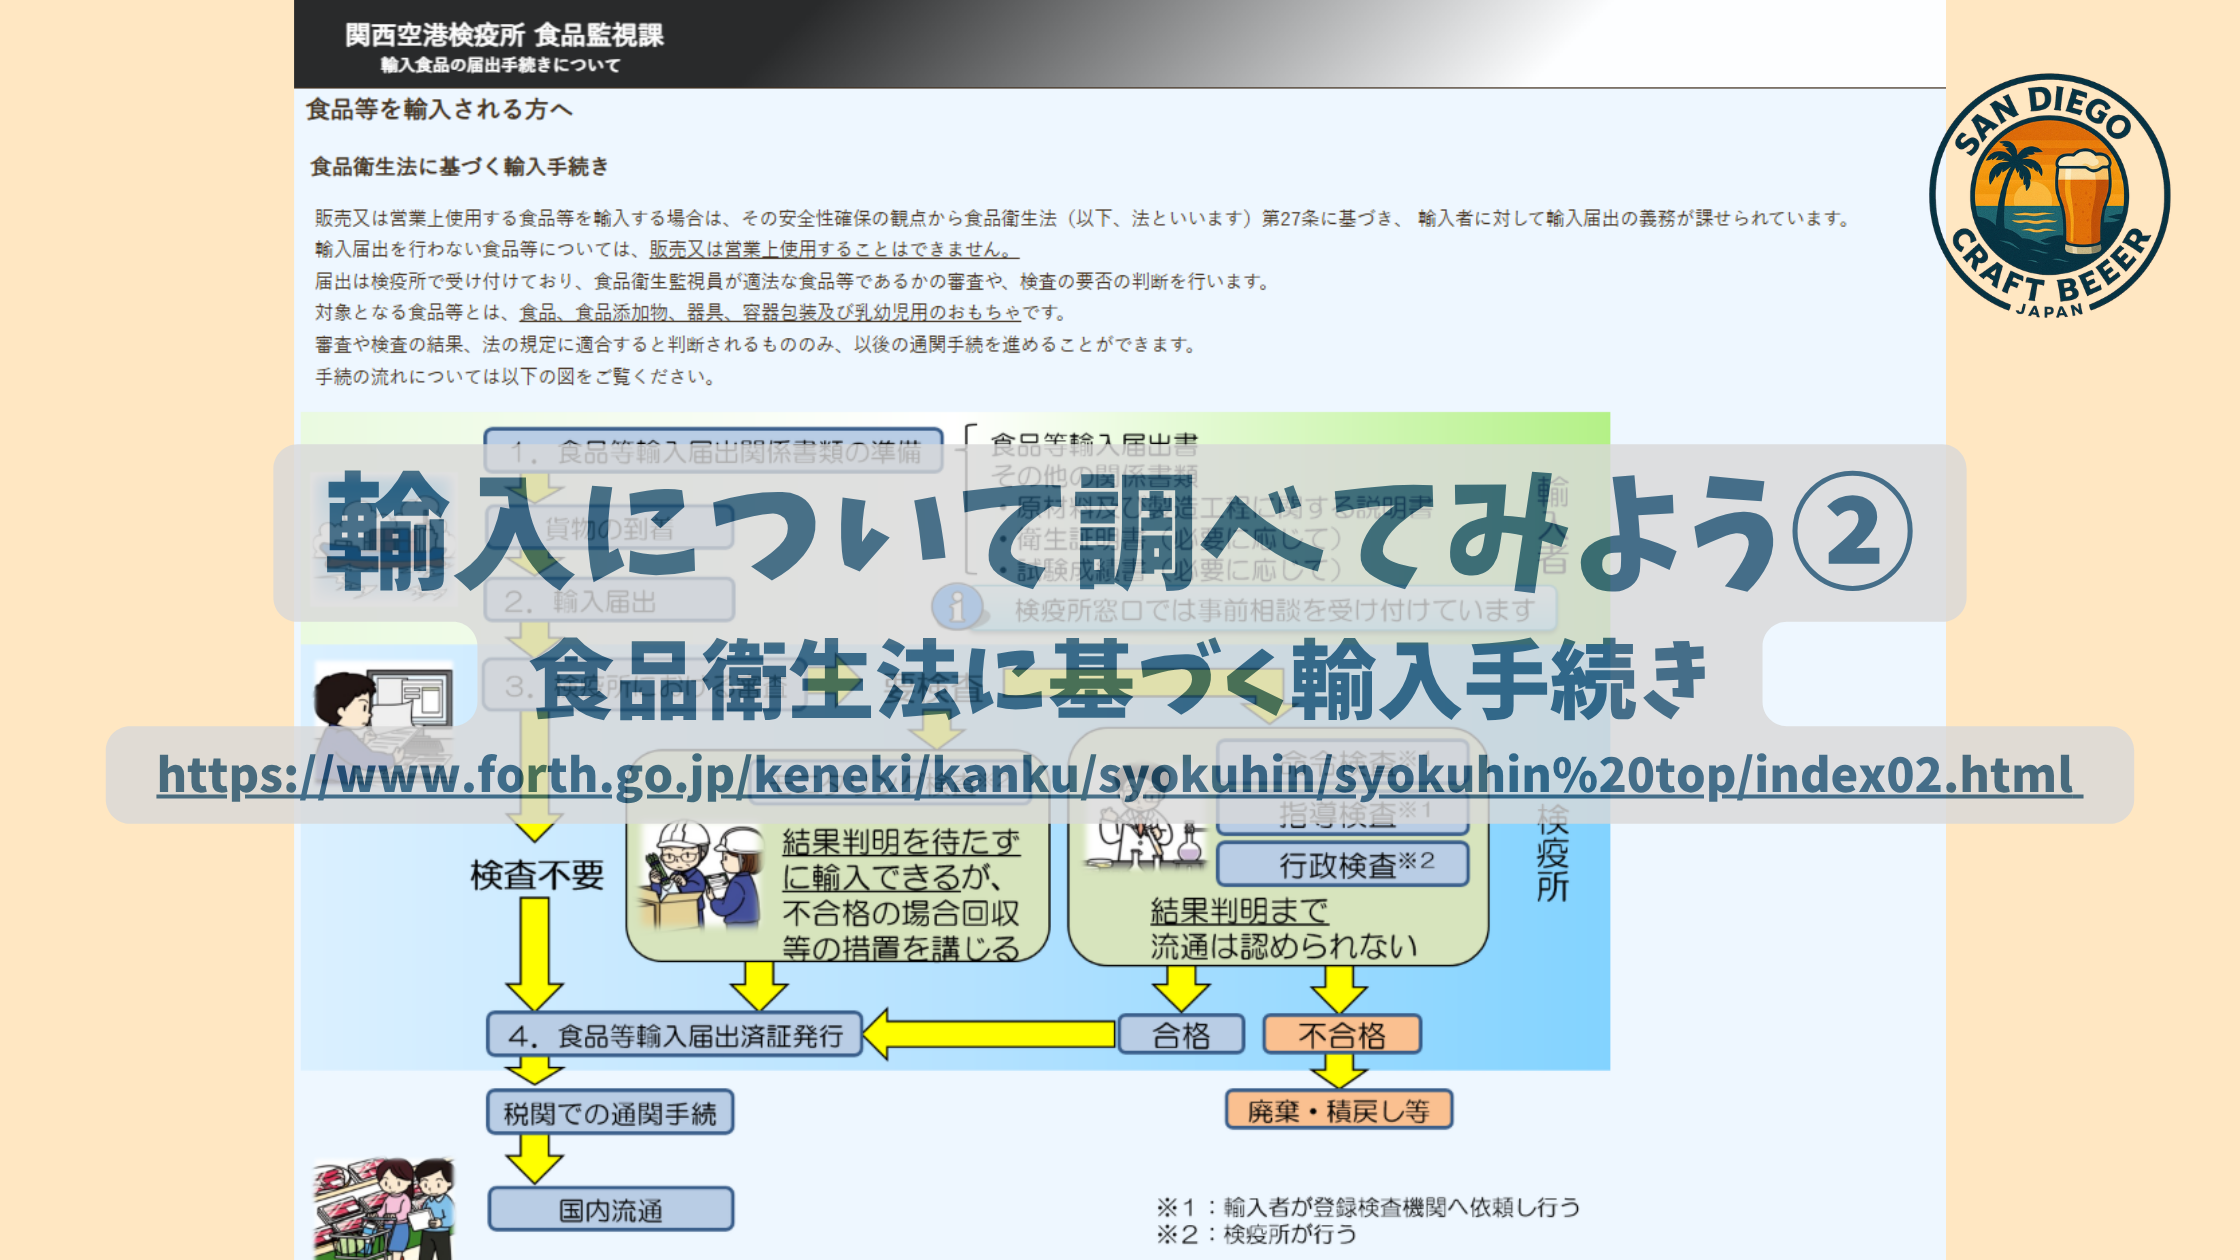Click the ※2：検疫所が行う footnote
This screenshot has width=2240, height=1260.
pos(1257,1235)
